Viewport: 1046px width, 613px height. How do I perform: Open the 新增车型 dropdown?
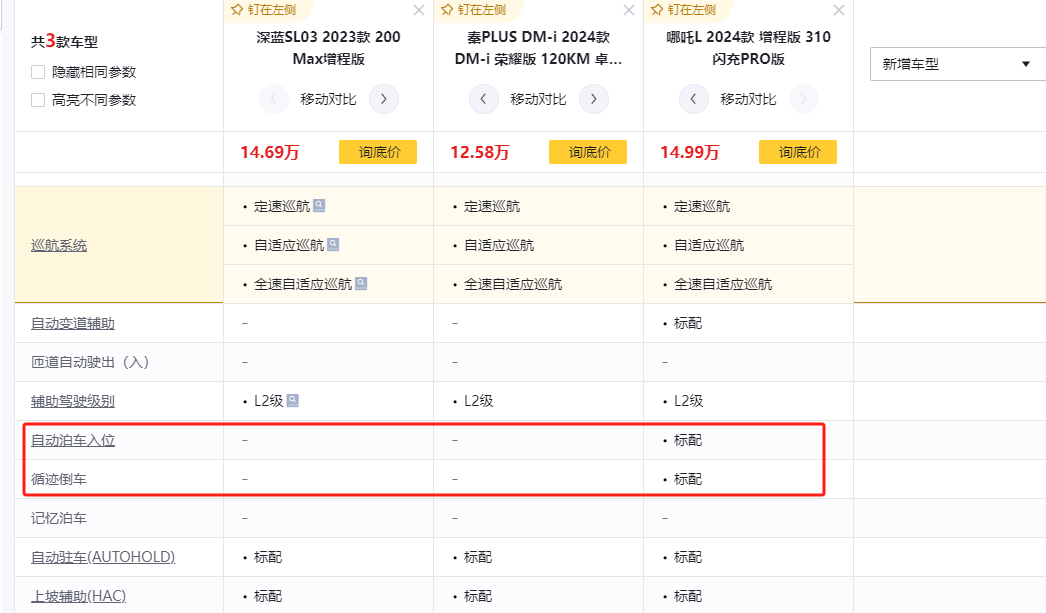coord(957,64)
